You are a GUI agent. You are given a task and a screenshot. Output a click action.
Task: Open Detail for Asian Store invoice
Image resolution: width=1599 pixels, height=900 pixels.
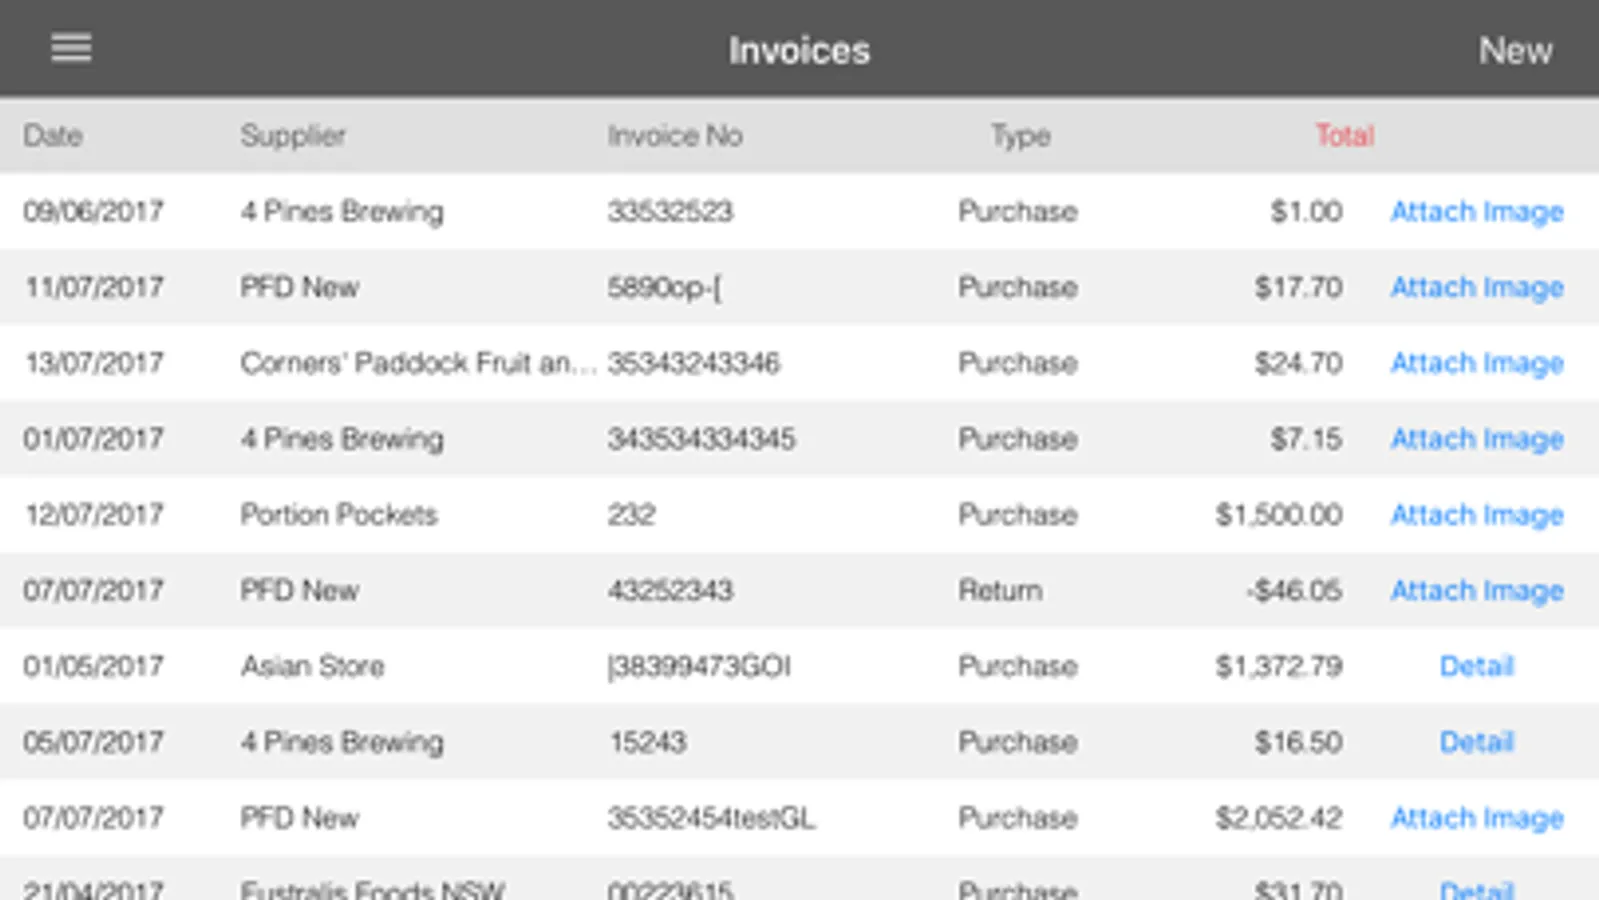tap(1476, 666)
